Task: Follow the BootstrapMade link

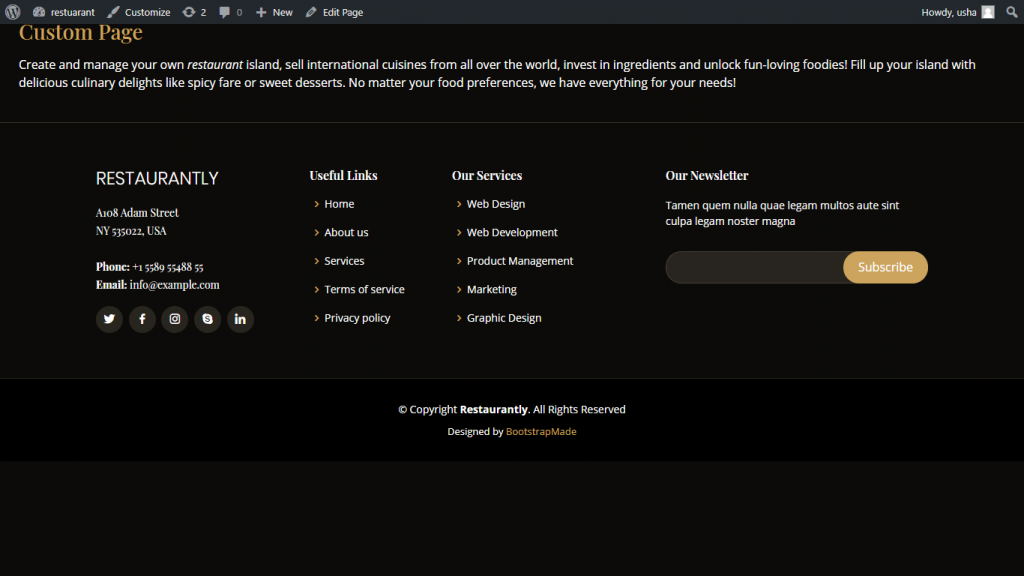Action: pyautogui.click(x=541, y=432)
